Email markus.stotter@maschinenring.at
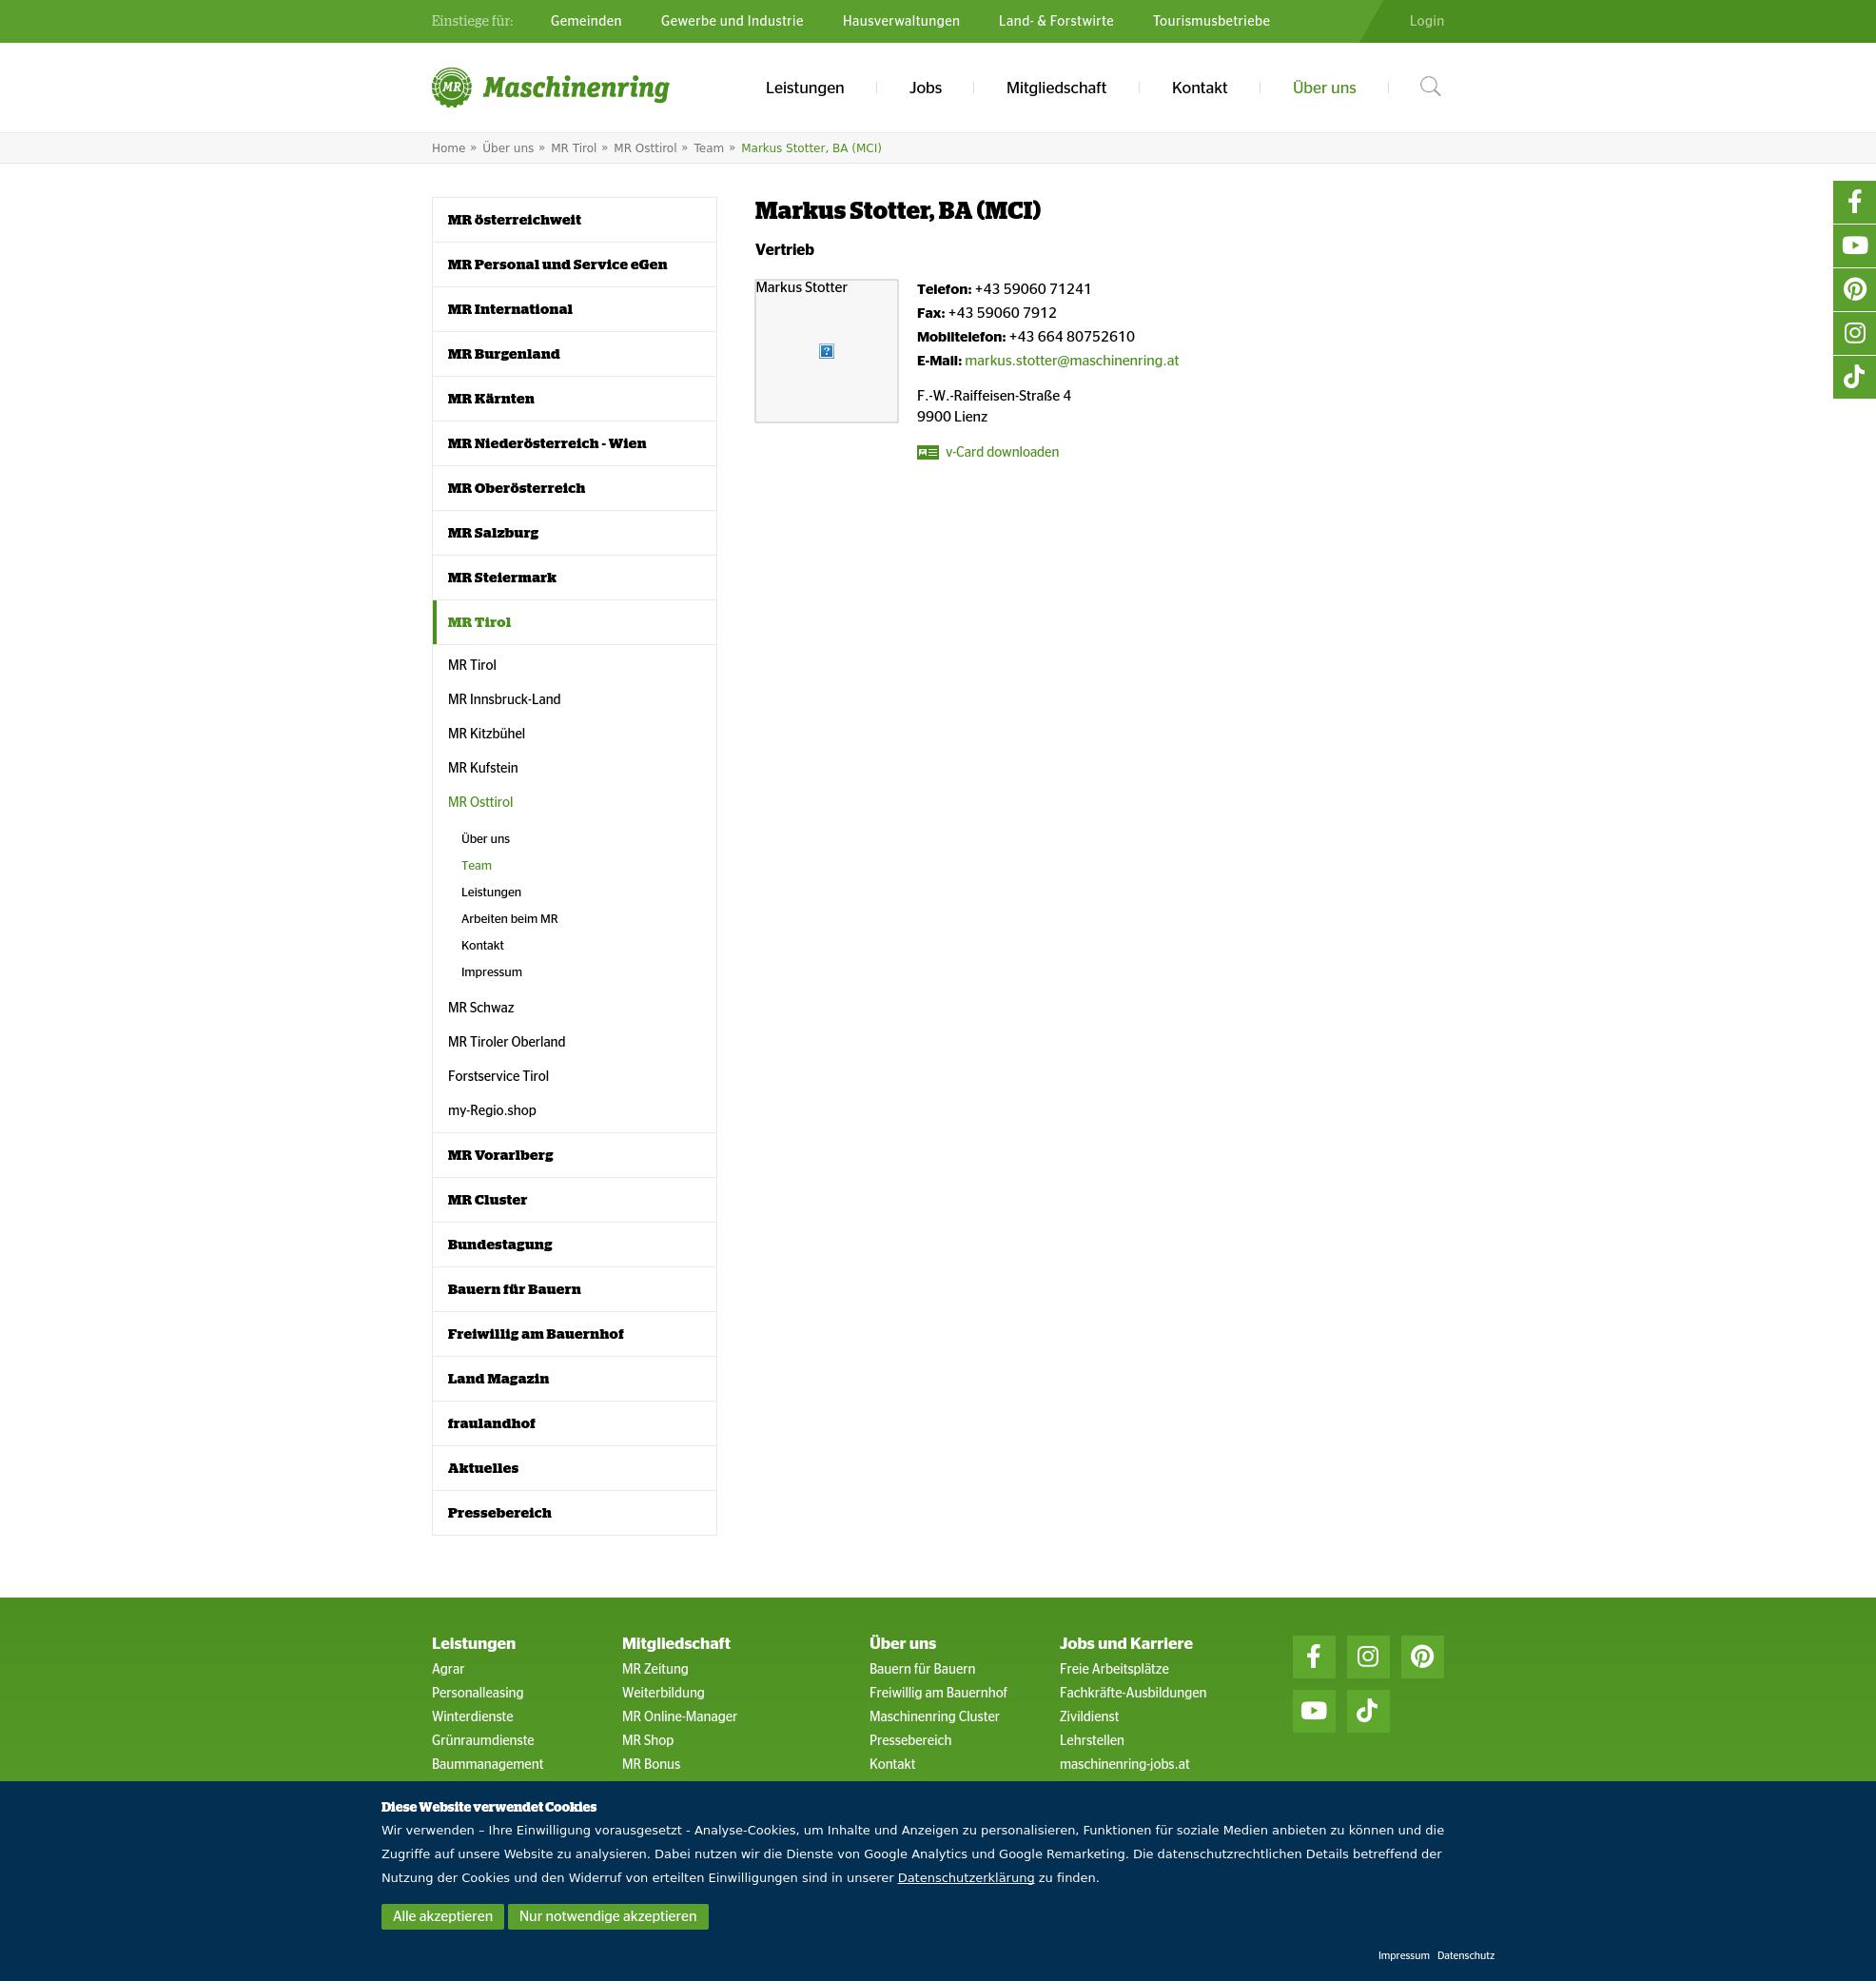The height and width of the screenshot is (1981, 1876). tap(1071, 361)
